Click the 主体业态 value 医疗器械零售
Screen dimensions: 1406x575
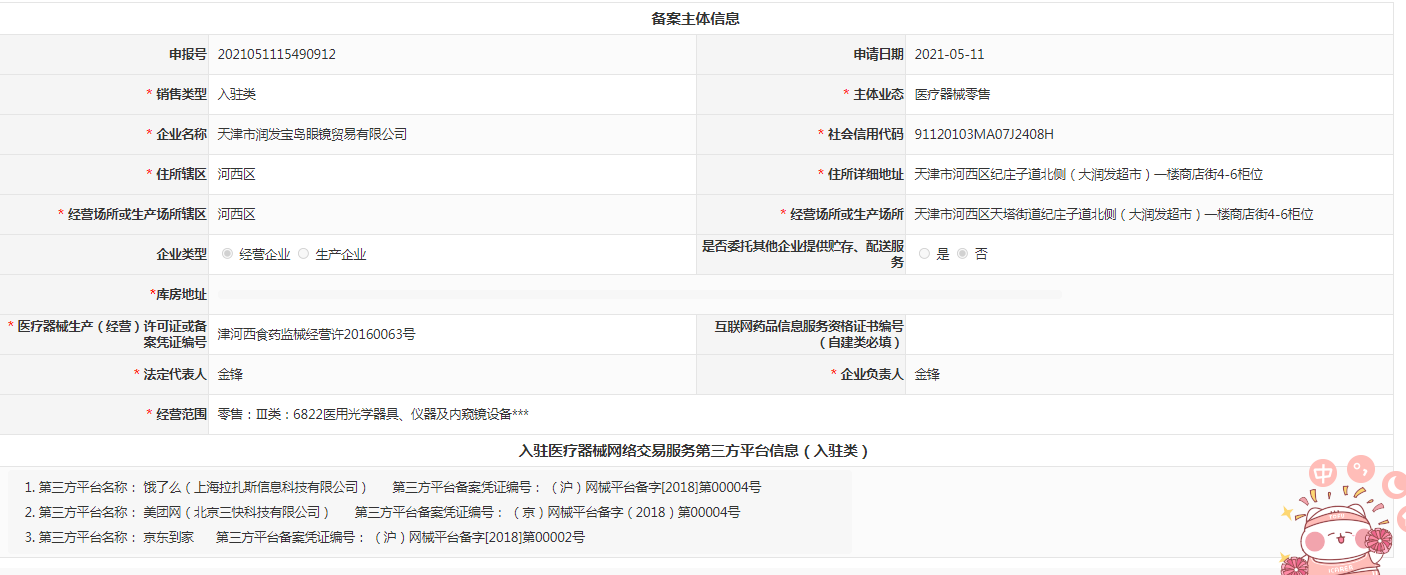click(x=952, y=94)
